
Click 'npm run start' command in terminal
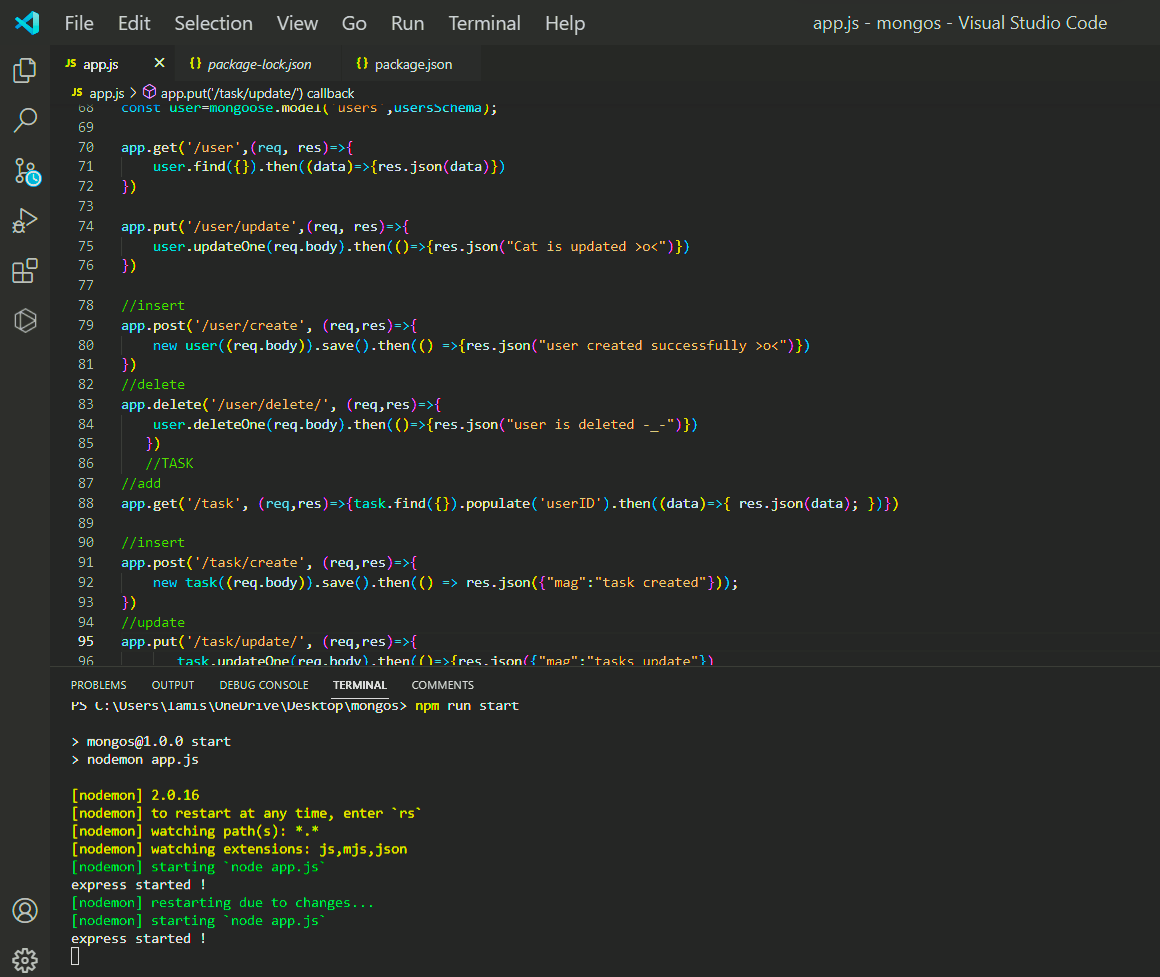[x=467, y=706]
